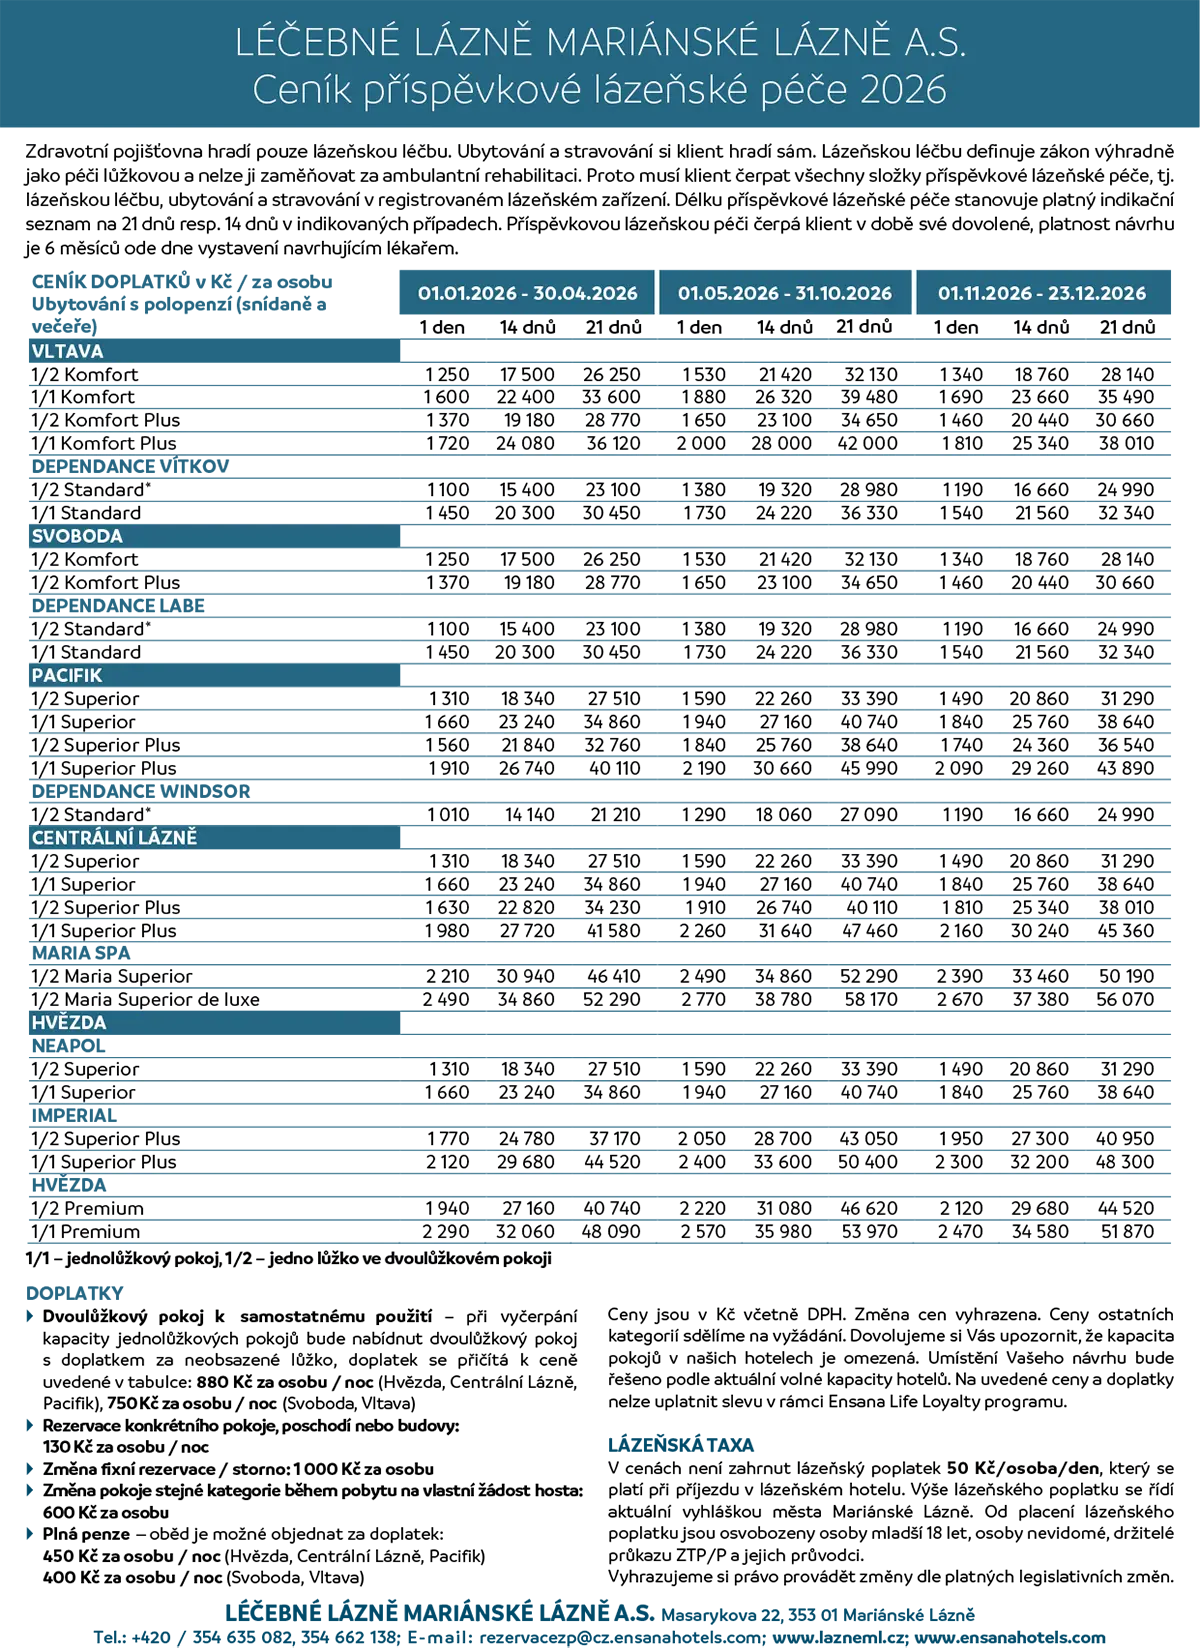Image resolution: width=1200 pixels, height=1651 pixels.
Task: Click the LÉČEBNÉ LÁZNĚ MARIÁNSKÉ LÁZNĚ A.S. title
Action: [600, 43]
